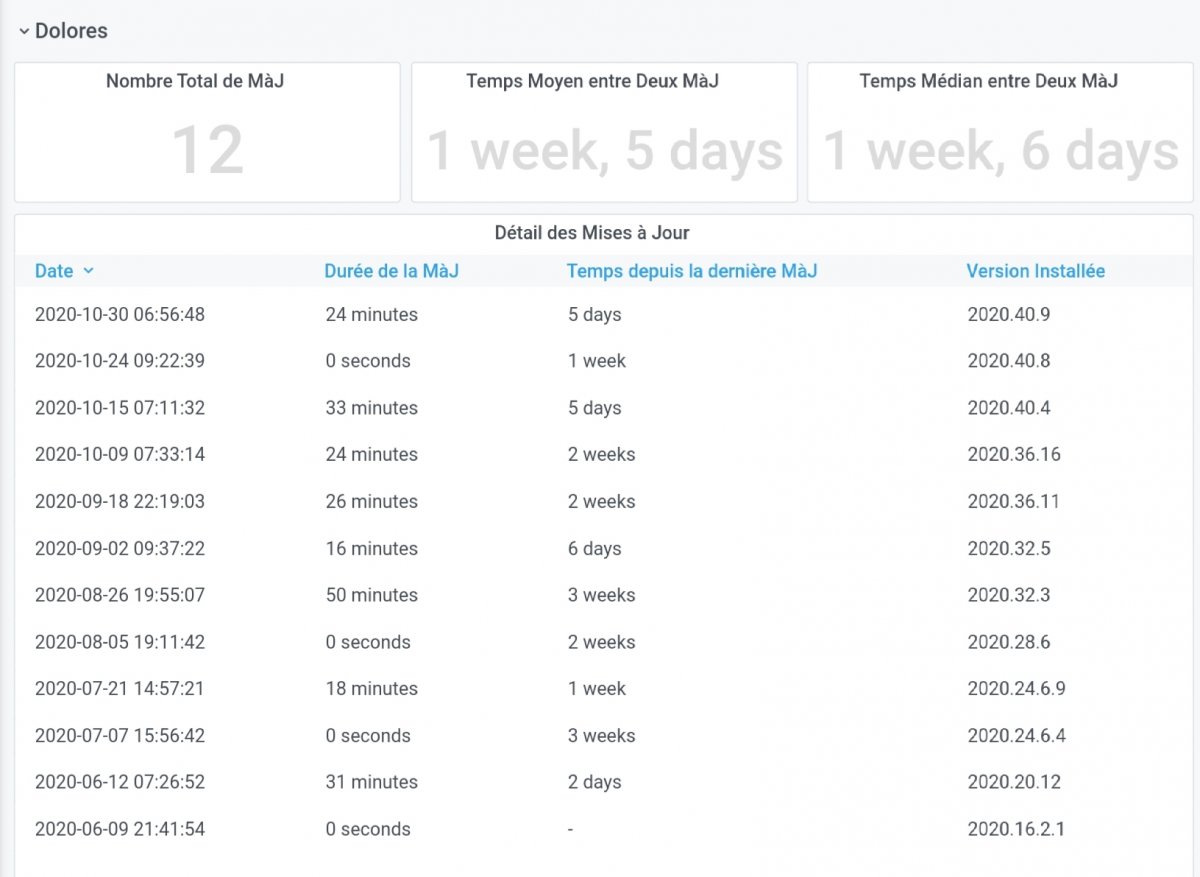Viewport: 1200px width, 877px height.
Task: Click 24 minutes in the 2020.36.16 row
Action: (371, 454)
